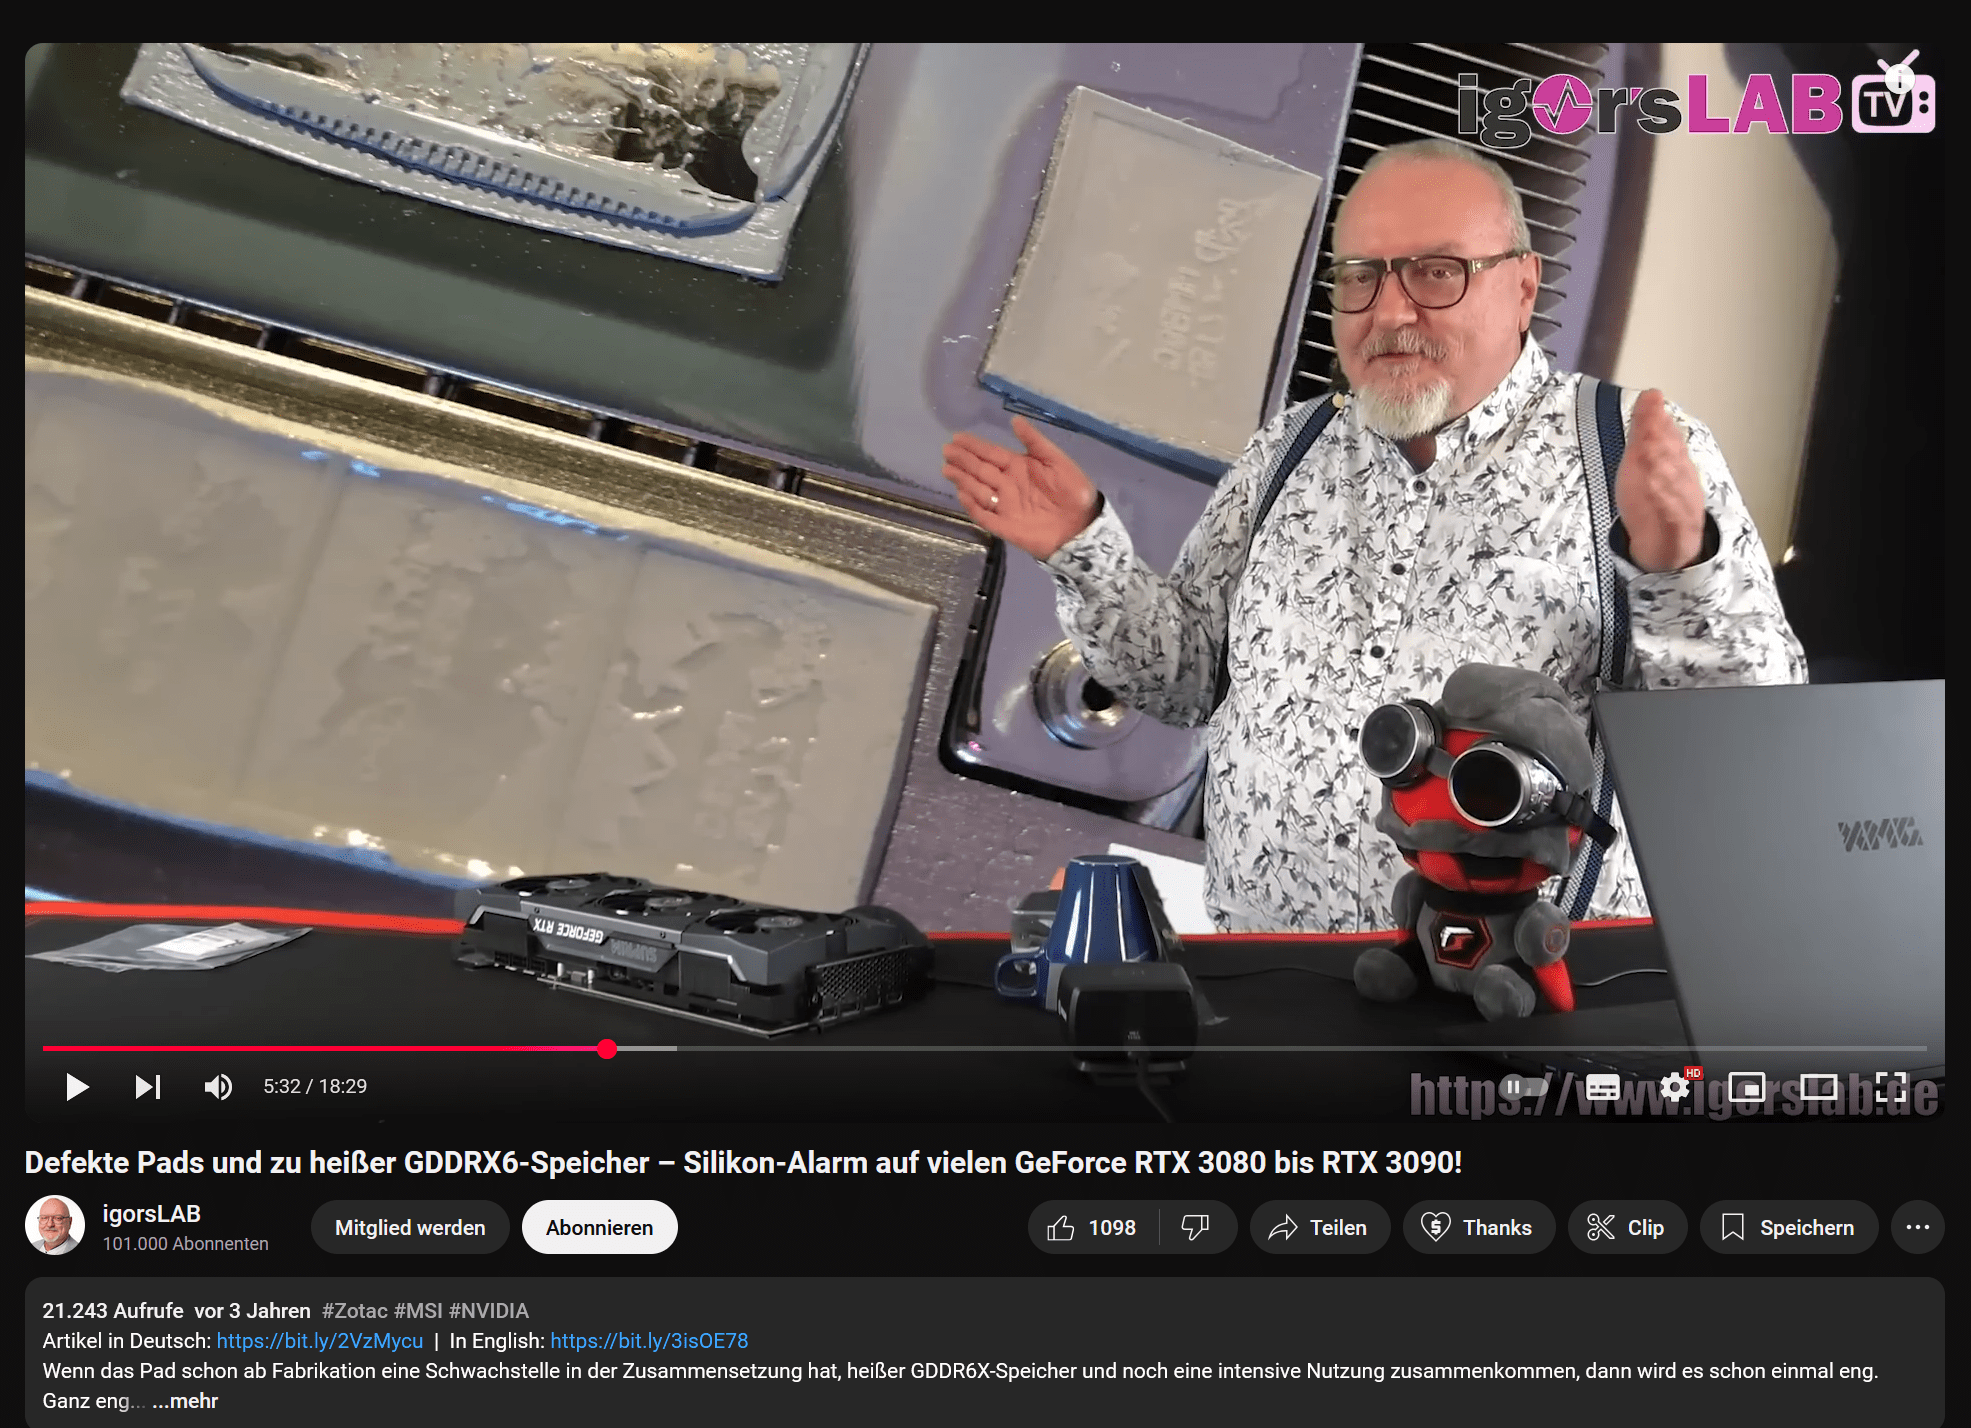
Task: Open the more actions three-dot menu
Action: [x=1917, y=1227]
